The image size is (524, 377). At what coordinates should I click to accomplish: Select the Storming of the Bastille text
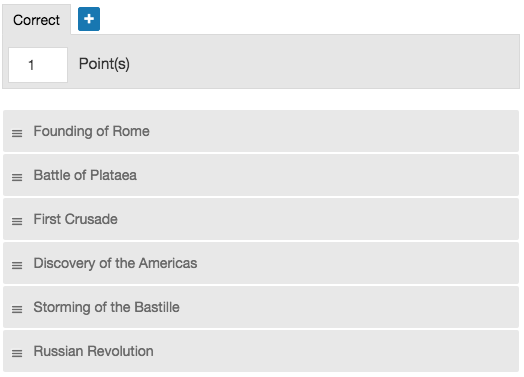click(x=106, y=307)
